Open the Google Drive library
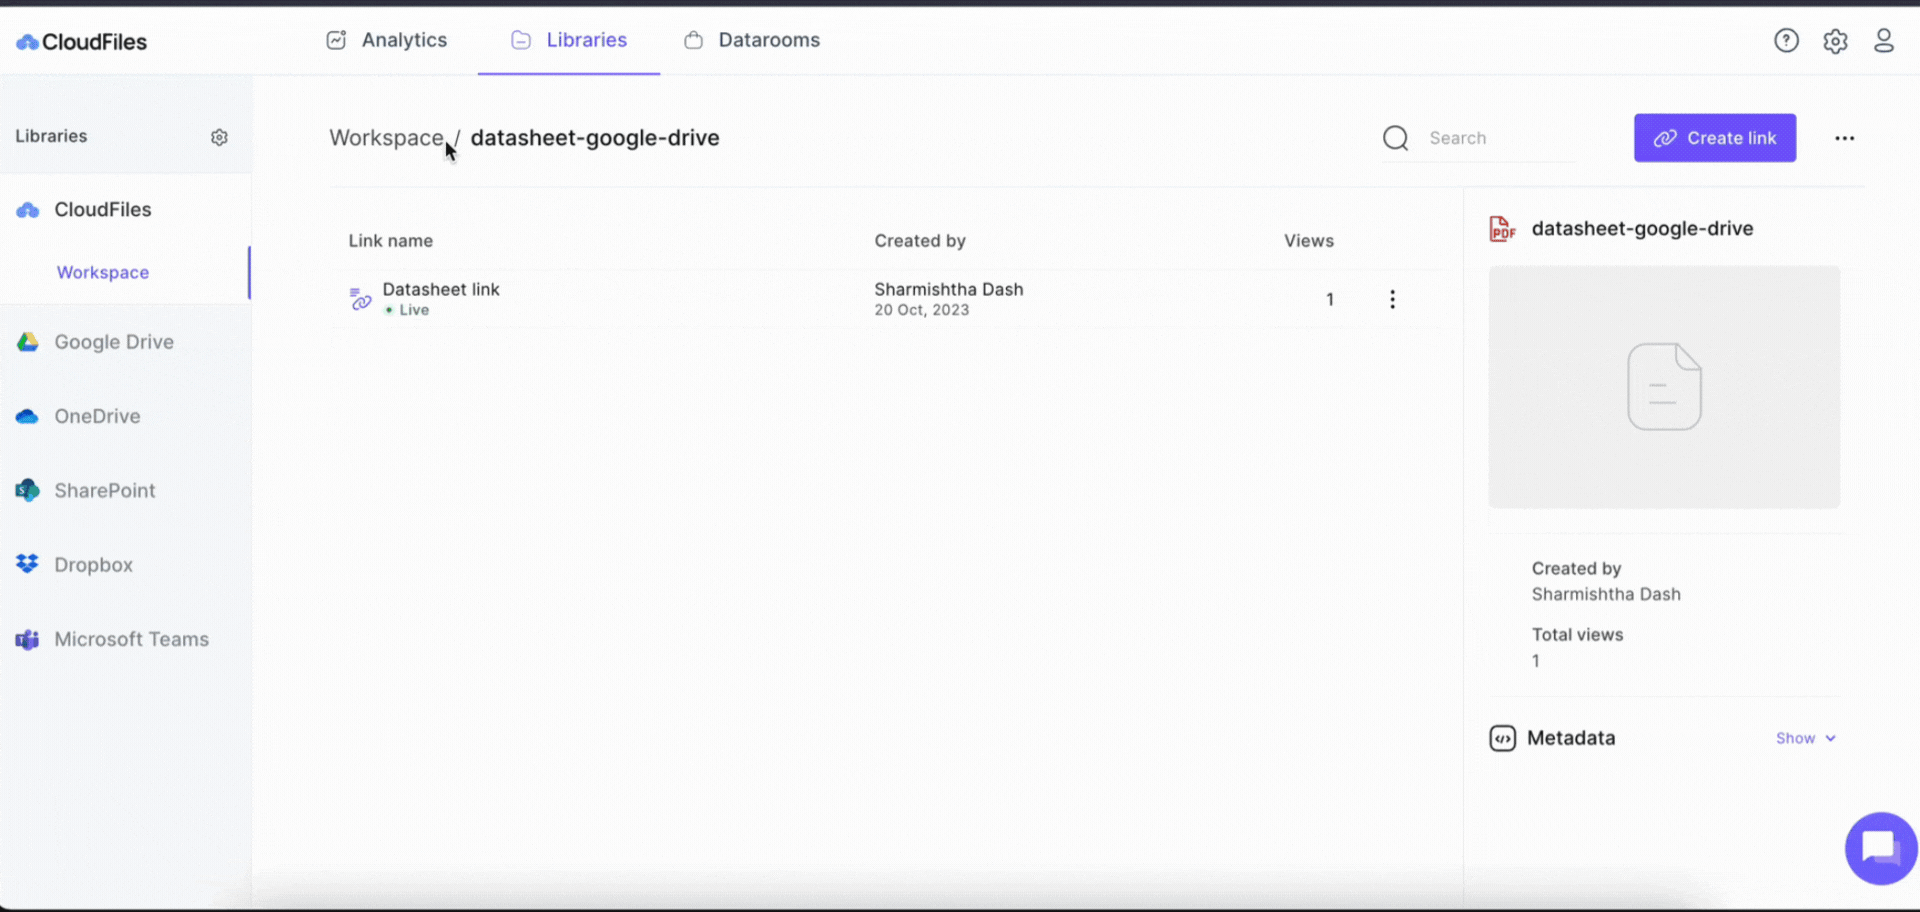 click(26, 341)
